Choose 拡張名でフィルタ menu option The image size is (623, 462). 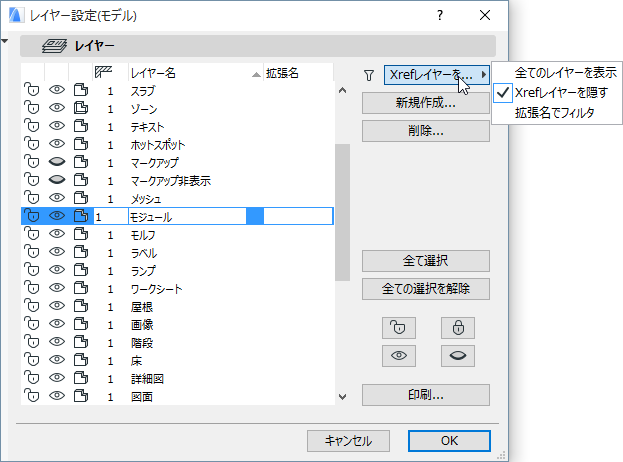[554, 113]
